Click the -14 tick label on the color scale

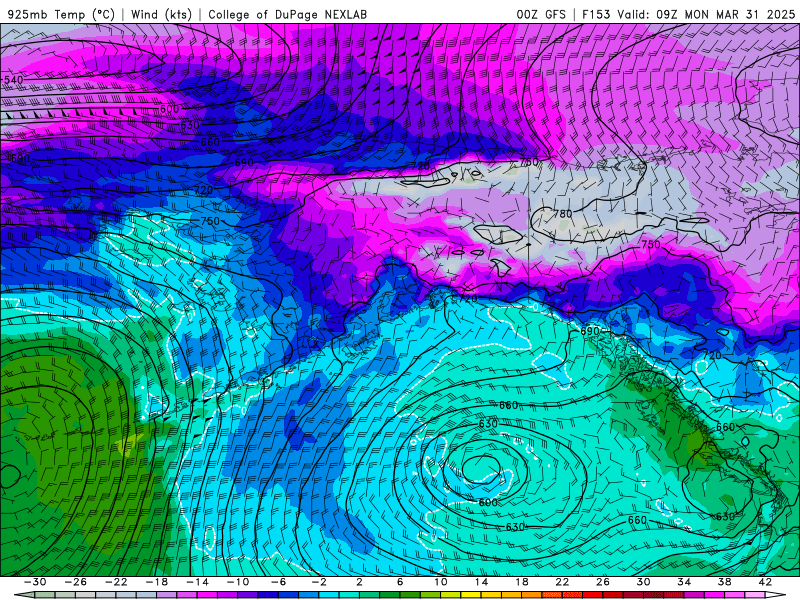(198, 582)
